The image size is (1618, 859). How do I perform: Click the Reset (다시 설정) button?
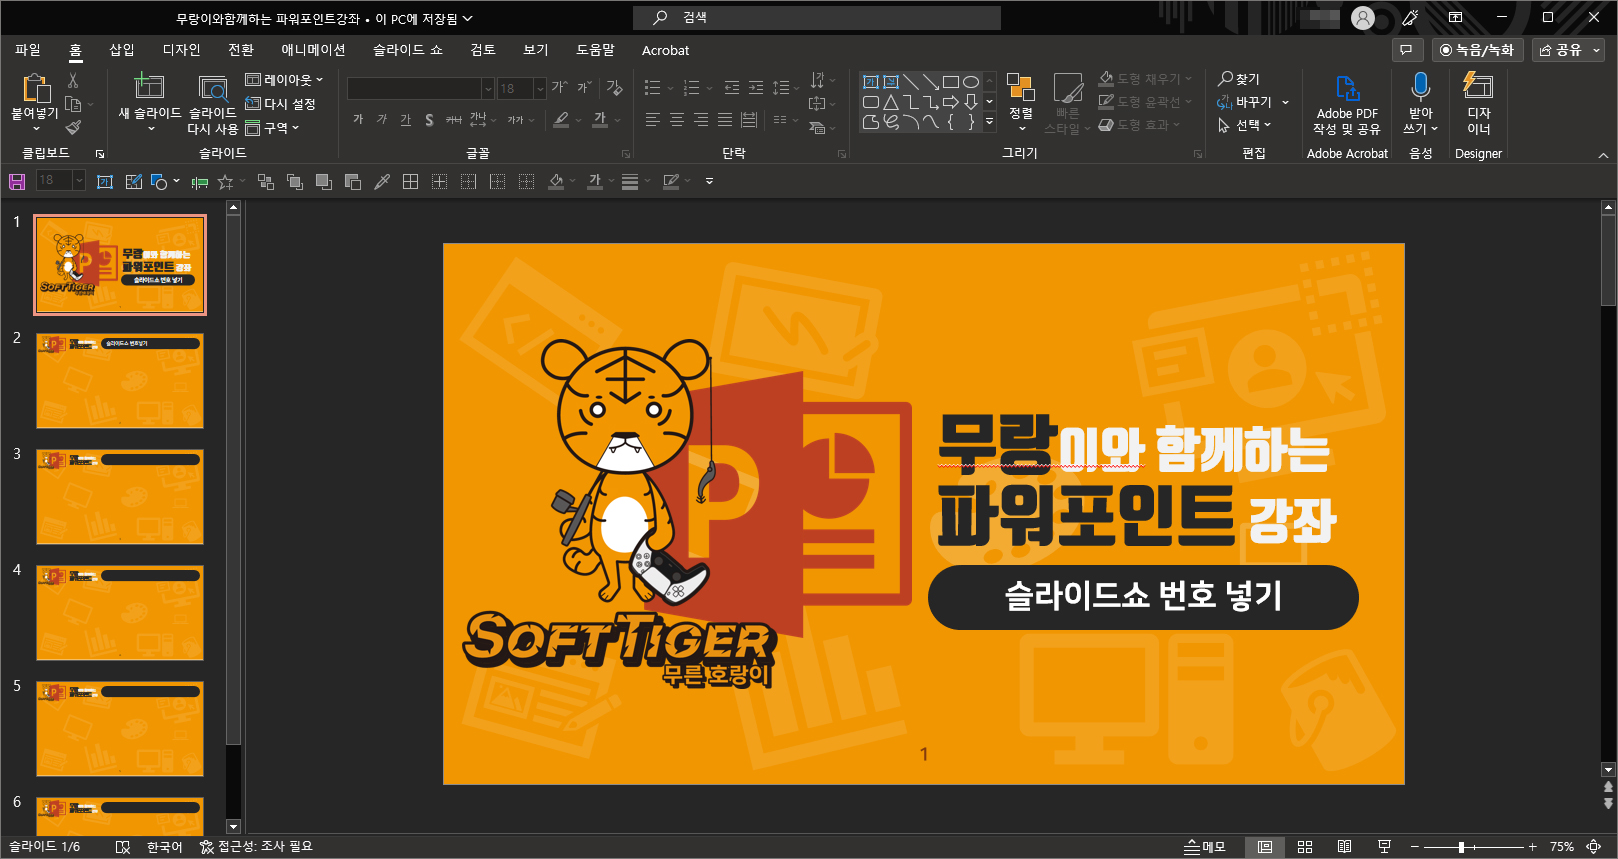click(x=281, y=104)
